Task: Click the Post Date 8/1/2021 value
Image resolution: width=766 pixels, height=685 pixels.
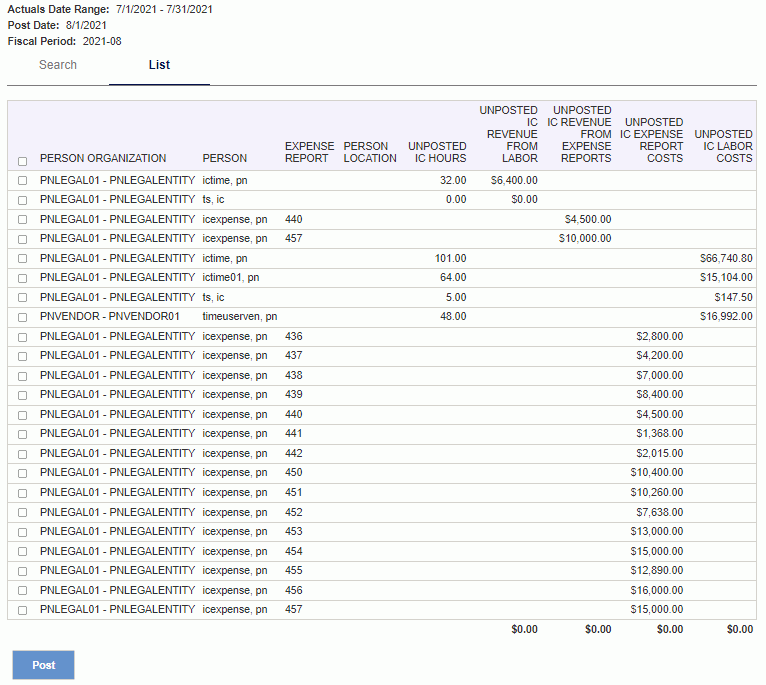Action: pyautogui.click(x=86, y=25)
